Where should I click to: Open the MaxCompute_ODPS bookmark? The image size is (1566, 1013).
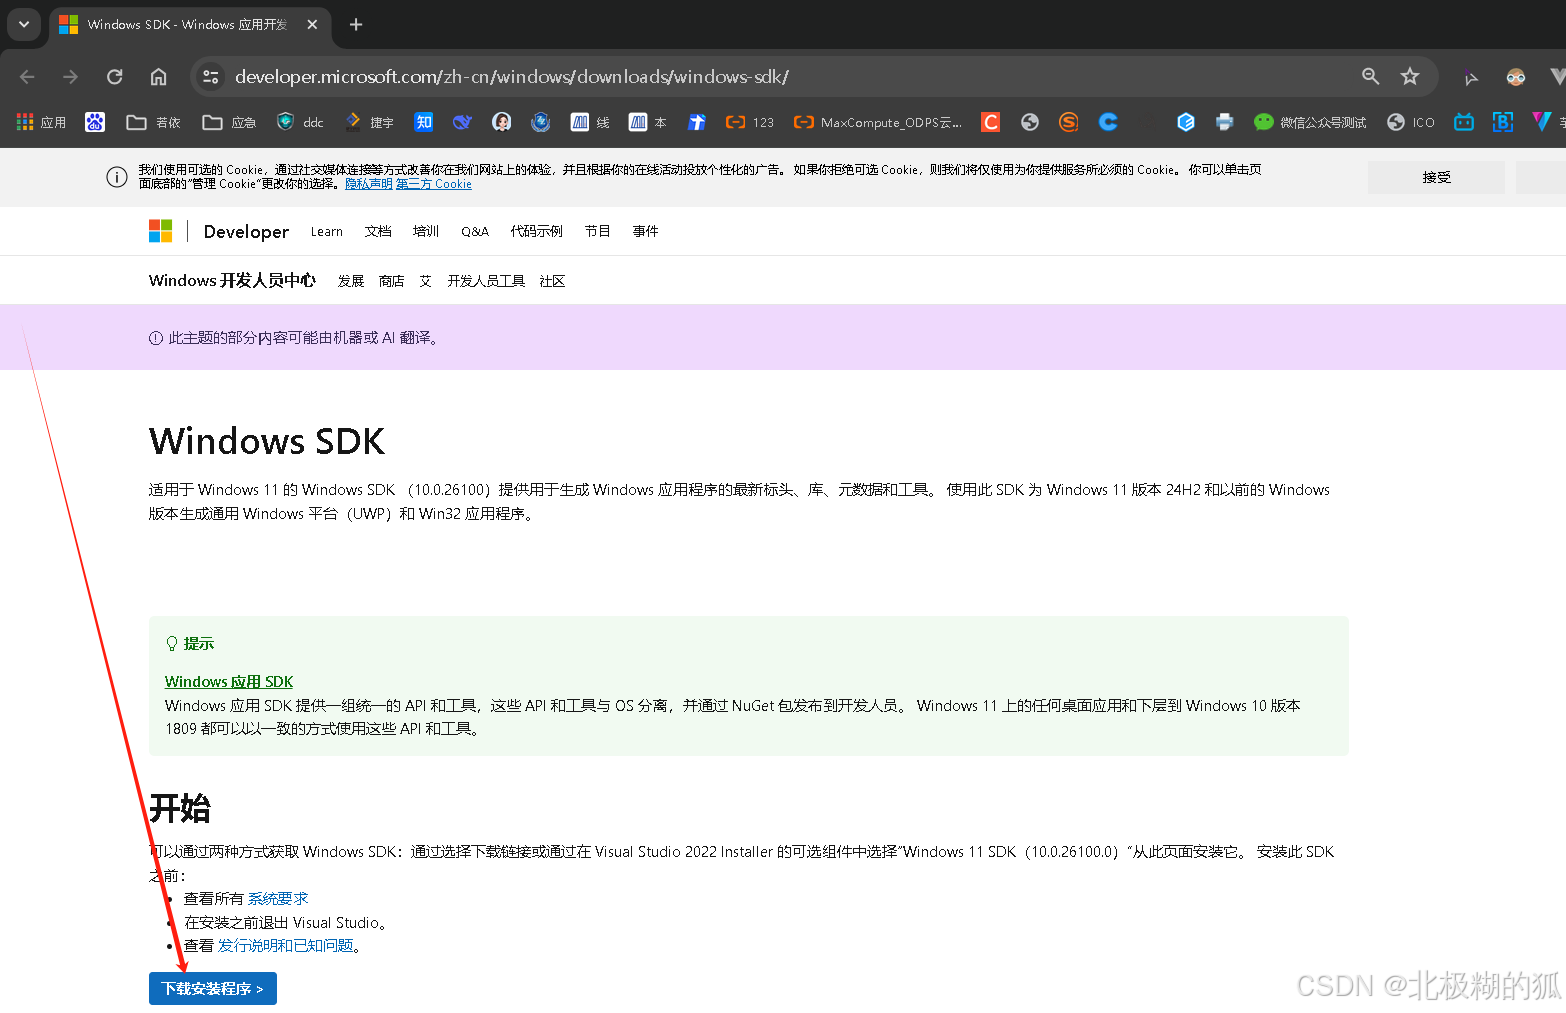(x=877, y=122)
